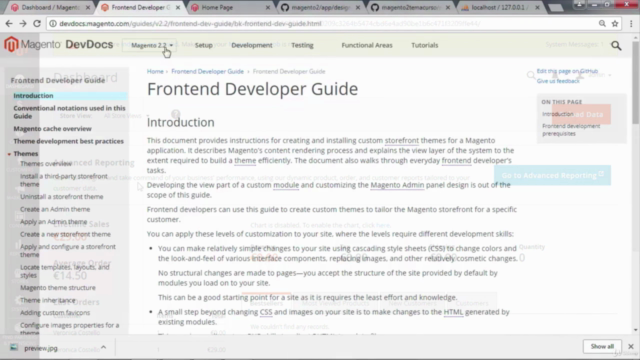
Task: Open Apply an Admin theme
Action: (53, 222)
